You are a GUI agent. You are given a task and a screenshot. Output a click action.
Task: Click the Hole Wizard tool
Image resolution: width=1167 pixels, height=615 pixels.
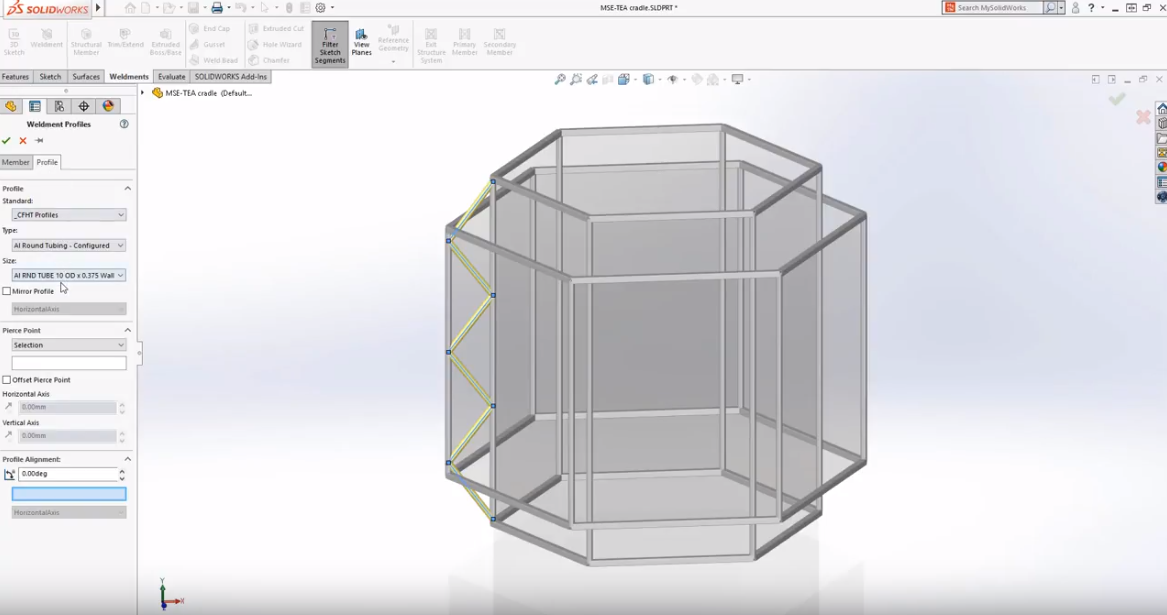tap(275, 45)
